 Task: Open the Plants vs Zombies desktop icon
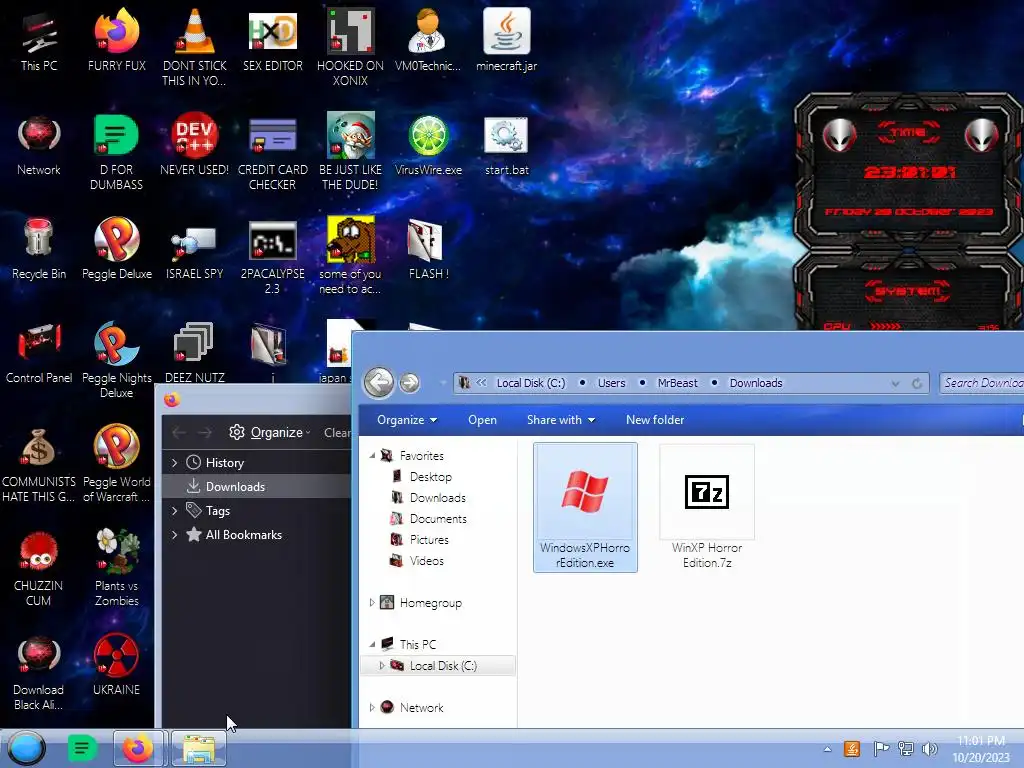pyautogui.click(x=116, y=568)
